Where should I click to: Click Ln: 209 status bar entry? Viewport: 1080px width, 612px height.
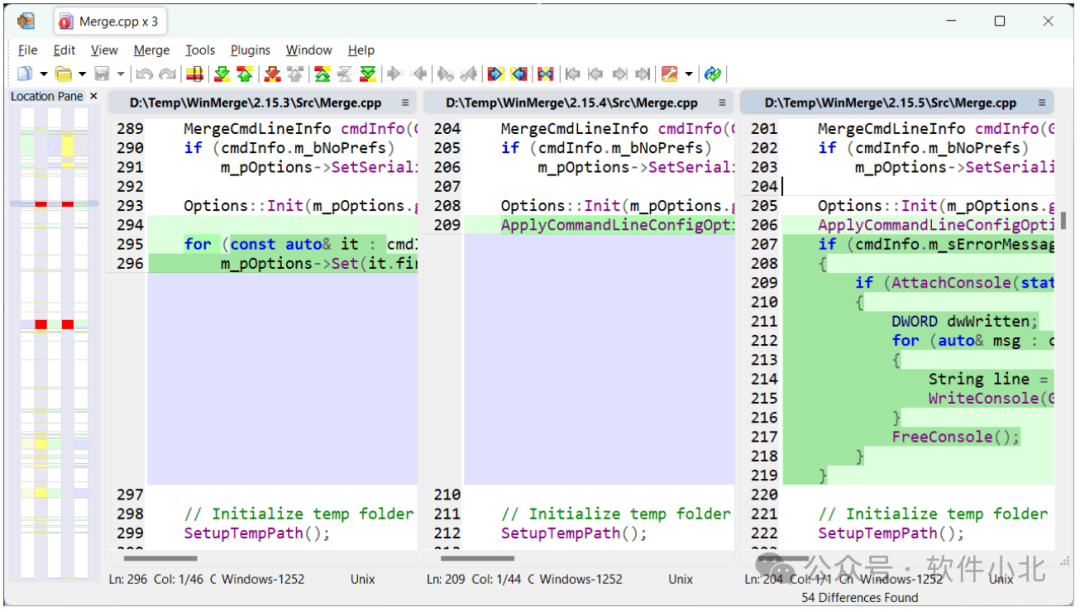tap(446, 579)
